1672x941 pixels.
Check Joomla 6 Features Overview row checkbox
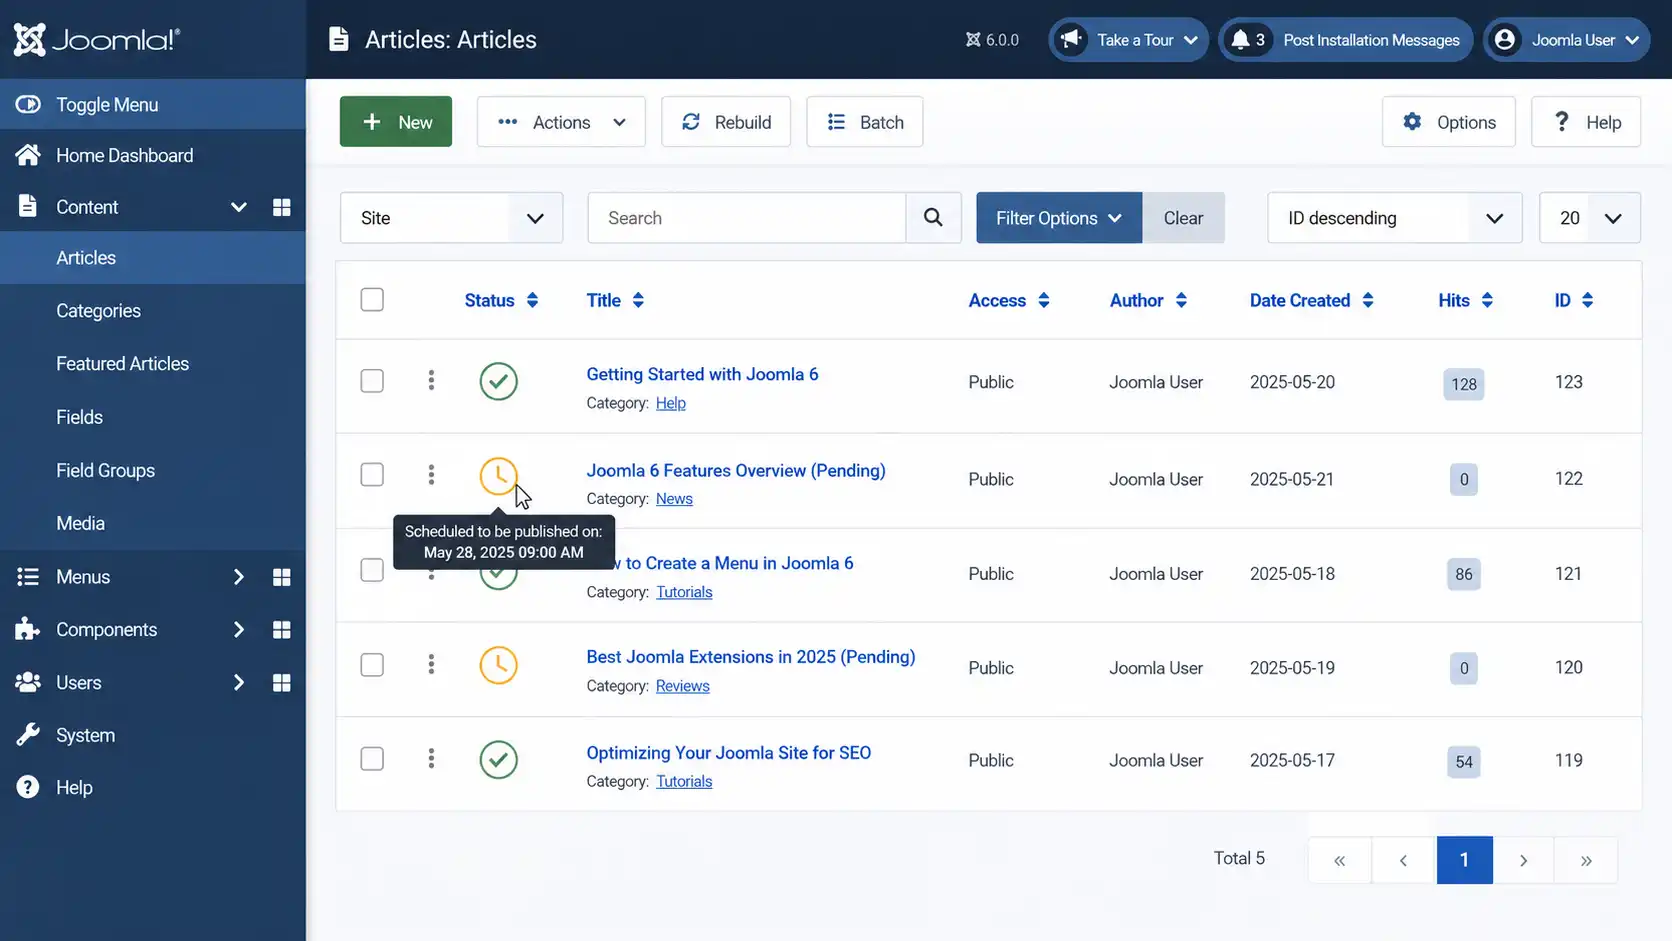pyautogui.click(x=372, y=475)
